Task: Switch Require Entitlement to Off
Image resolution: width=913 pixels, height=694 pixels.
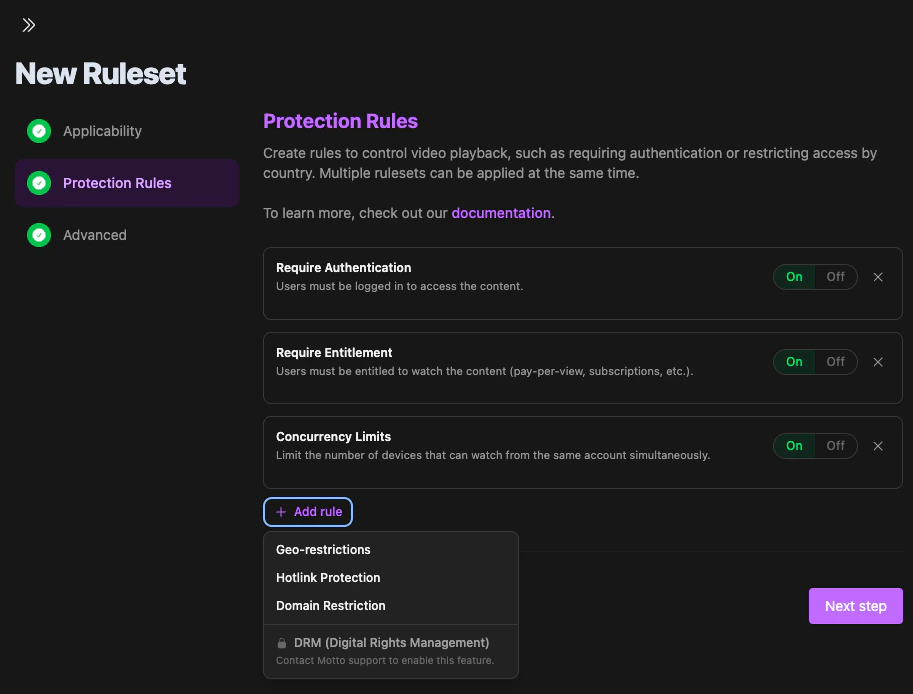Action: click(x=835, y=362)
